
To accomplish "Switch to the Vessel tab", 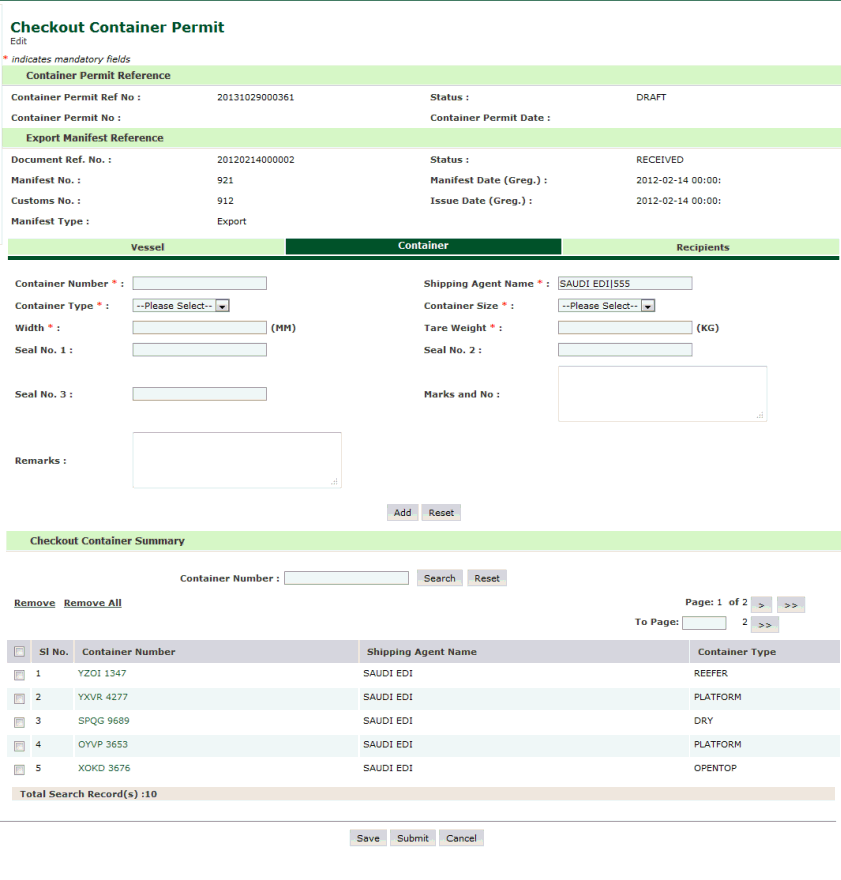I will pos(147,247).
